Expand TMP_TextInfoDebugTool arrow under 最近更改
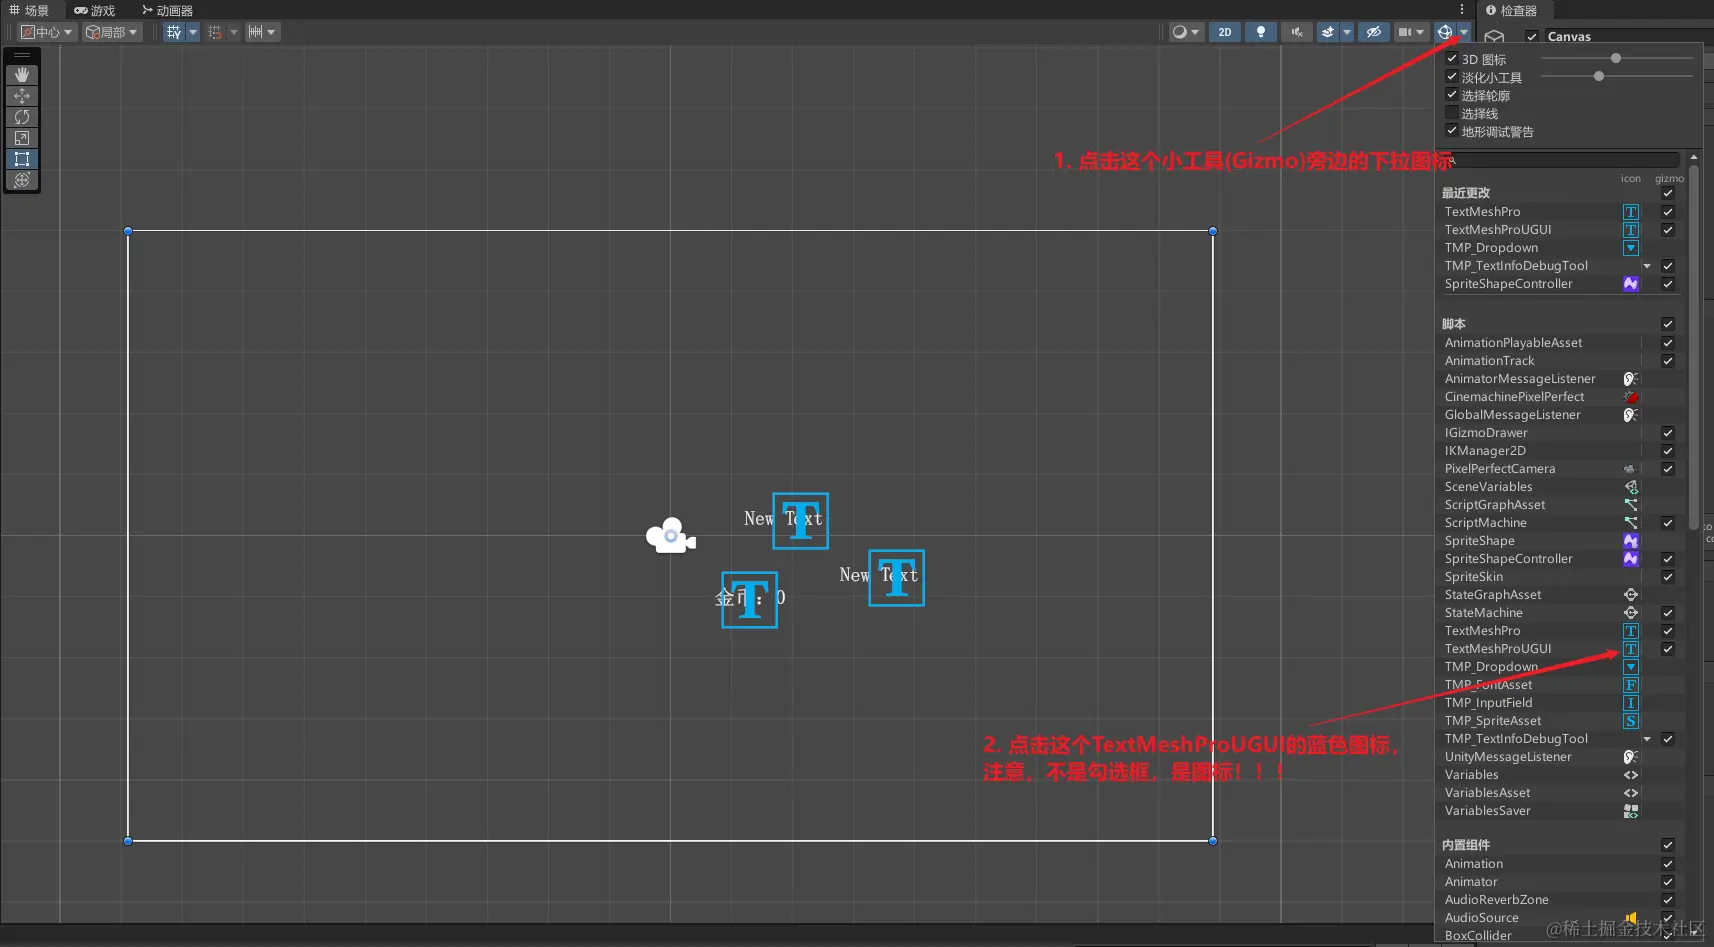The width and height of the screenshot is (1714, 947). 1647,266
